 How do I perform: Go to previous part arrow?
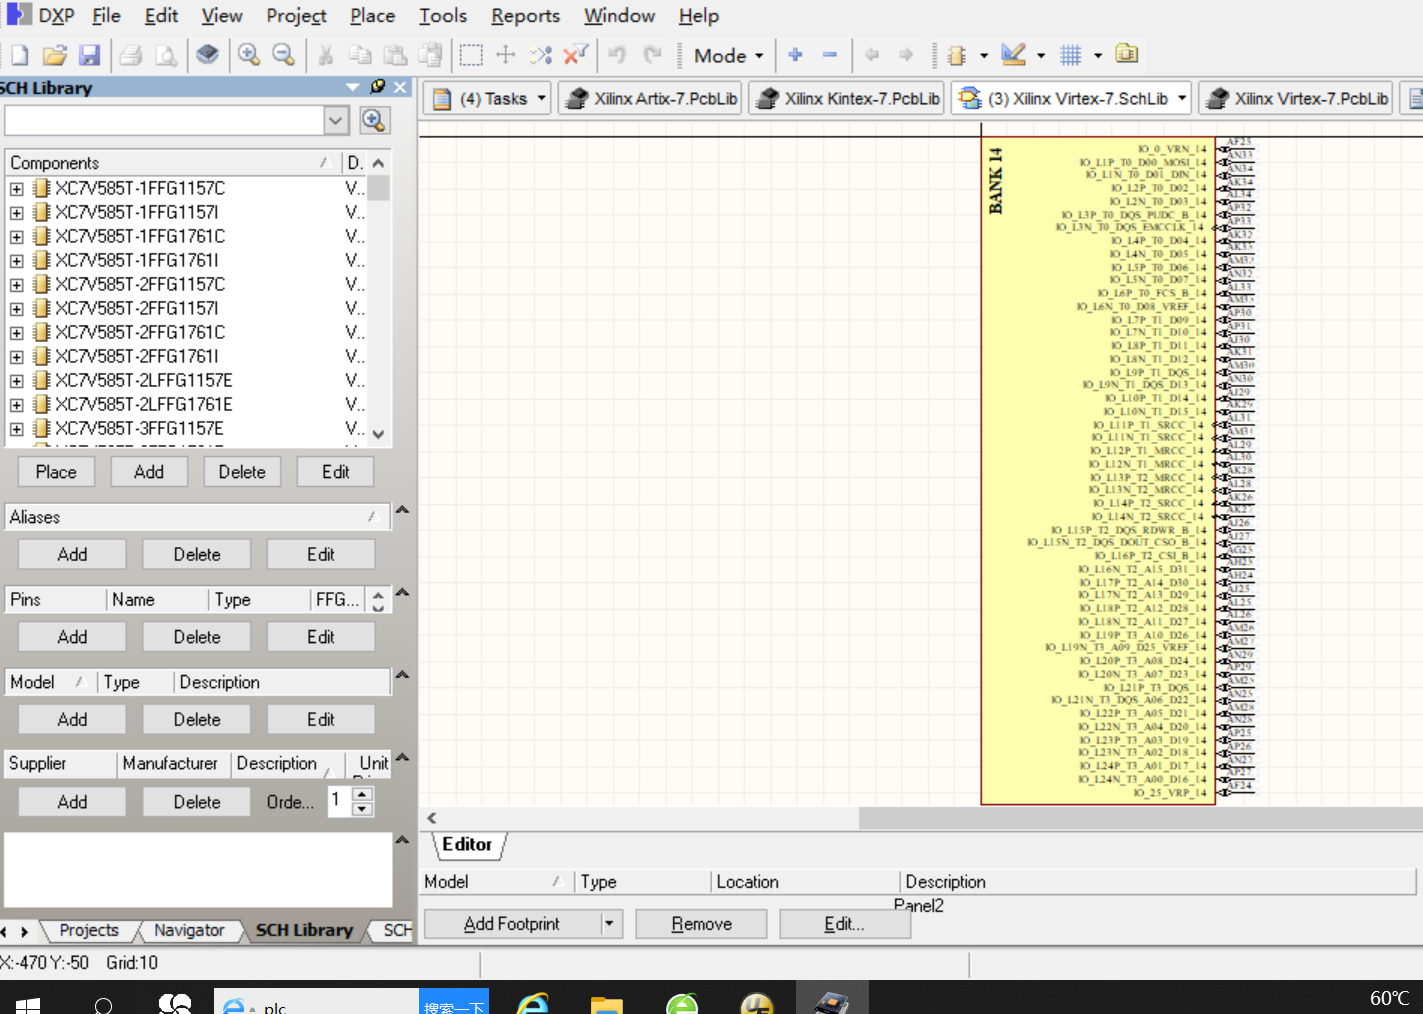tap(872, 55)
